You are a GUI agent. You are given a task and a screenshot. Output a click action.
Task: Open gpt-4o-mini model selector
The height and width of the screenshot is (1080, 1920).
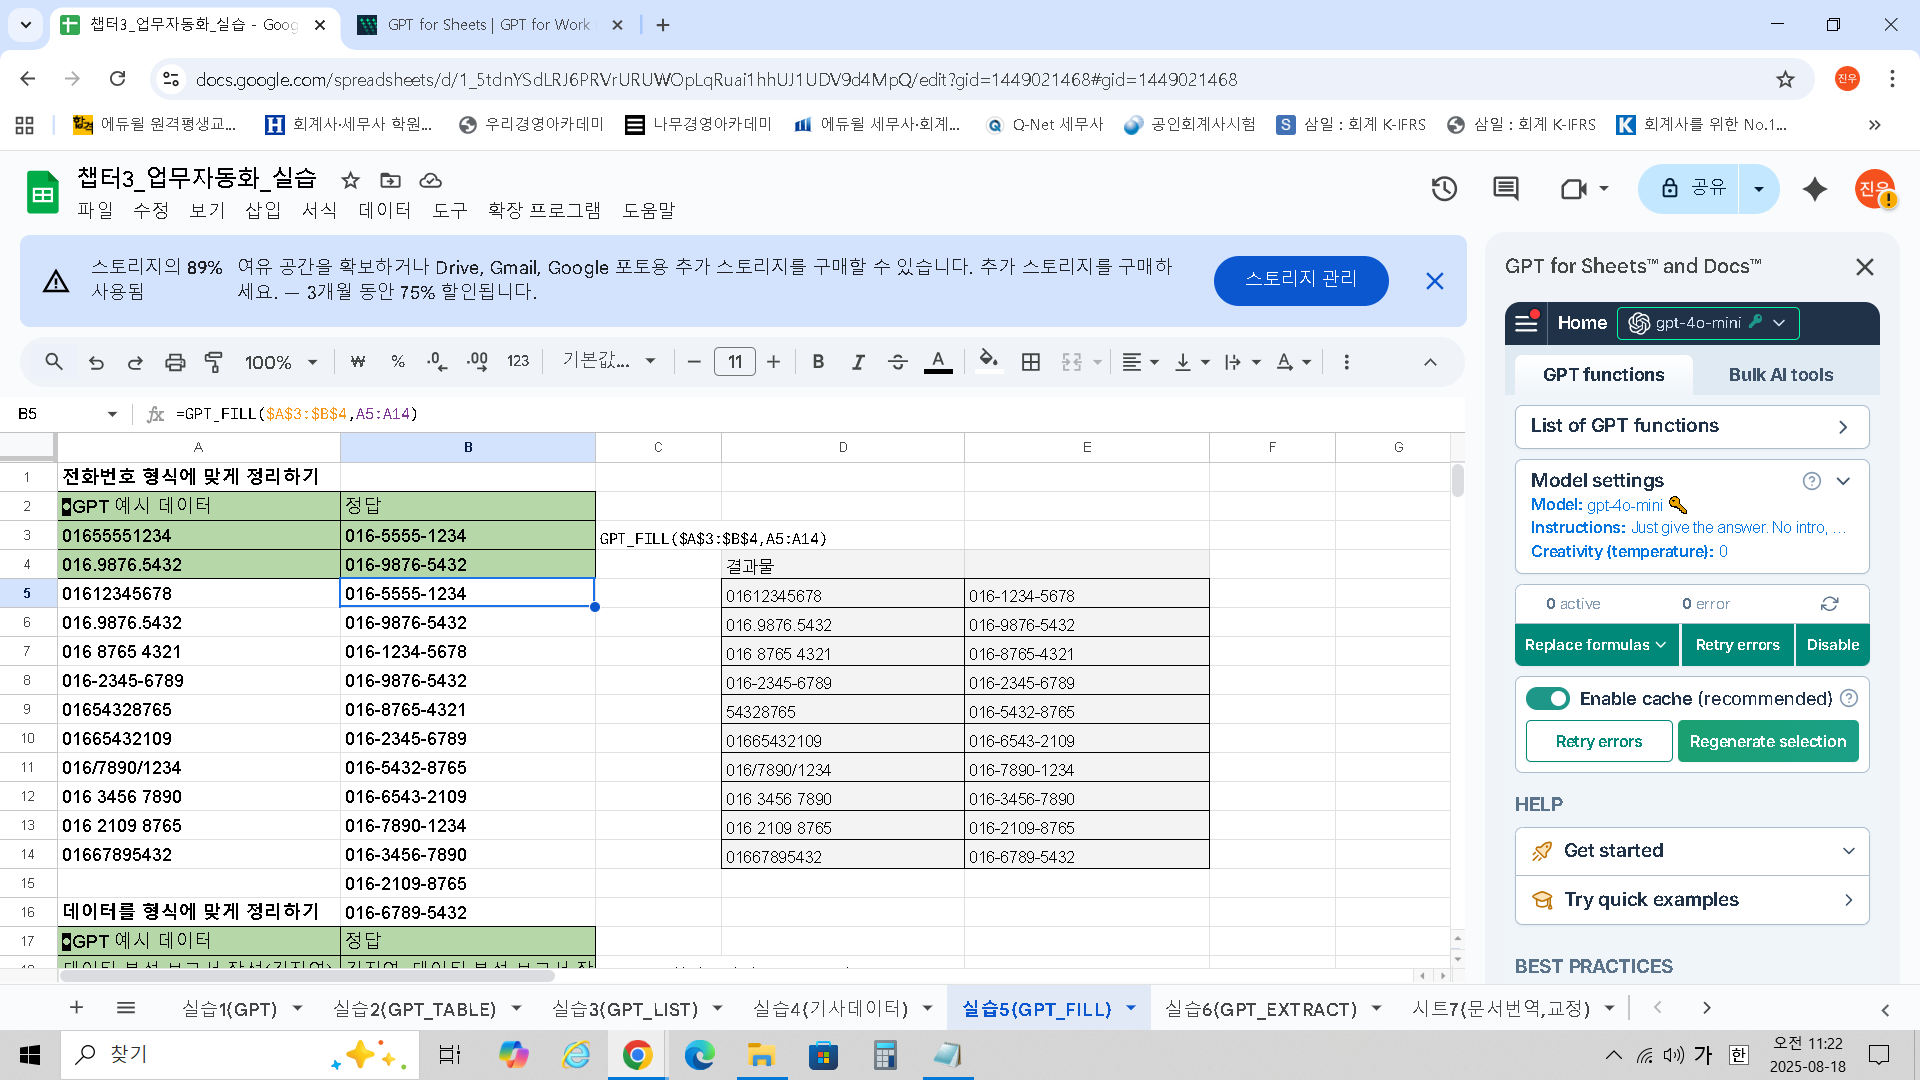click(x=1708, y=323)
